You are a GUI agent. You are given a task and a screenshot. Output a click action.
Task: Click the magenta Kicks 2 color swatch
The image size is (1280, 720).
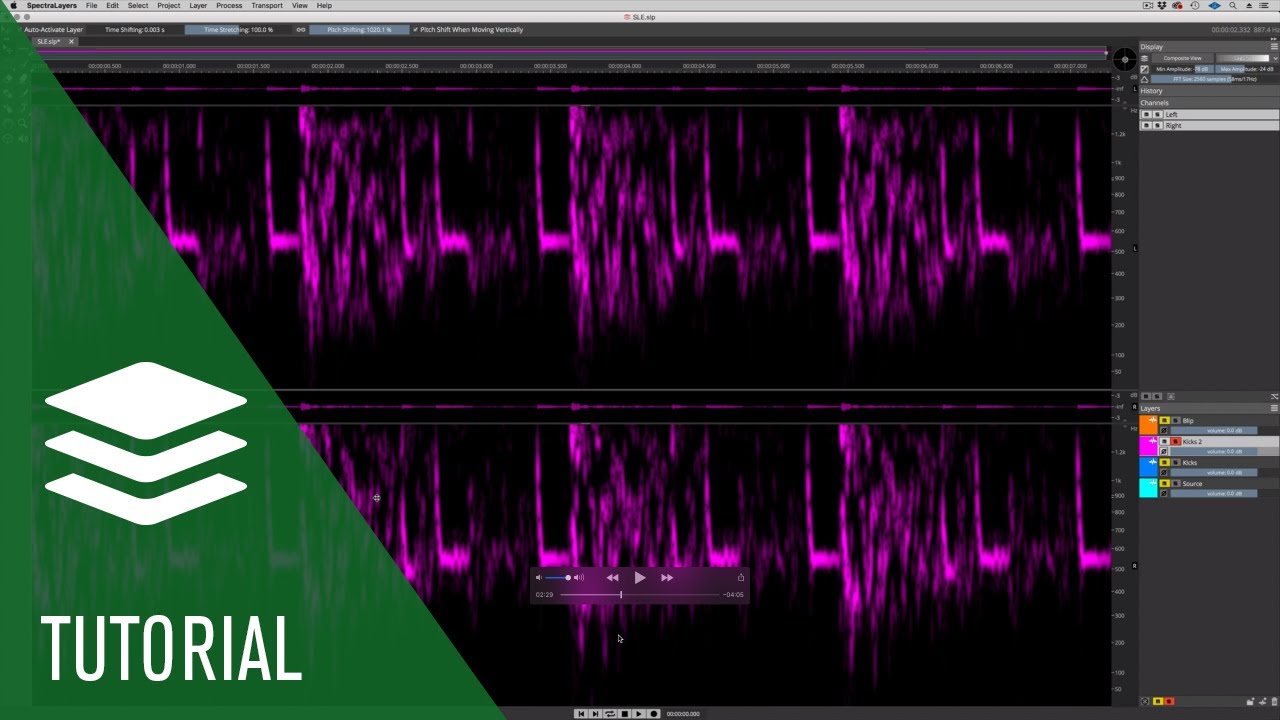(1148, 446)
